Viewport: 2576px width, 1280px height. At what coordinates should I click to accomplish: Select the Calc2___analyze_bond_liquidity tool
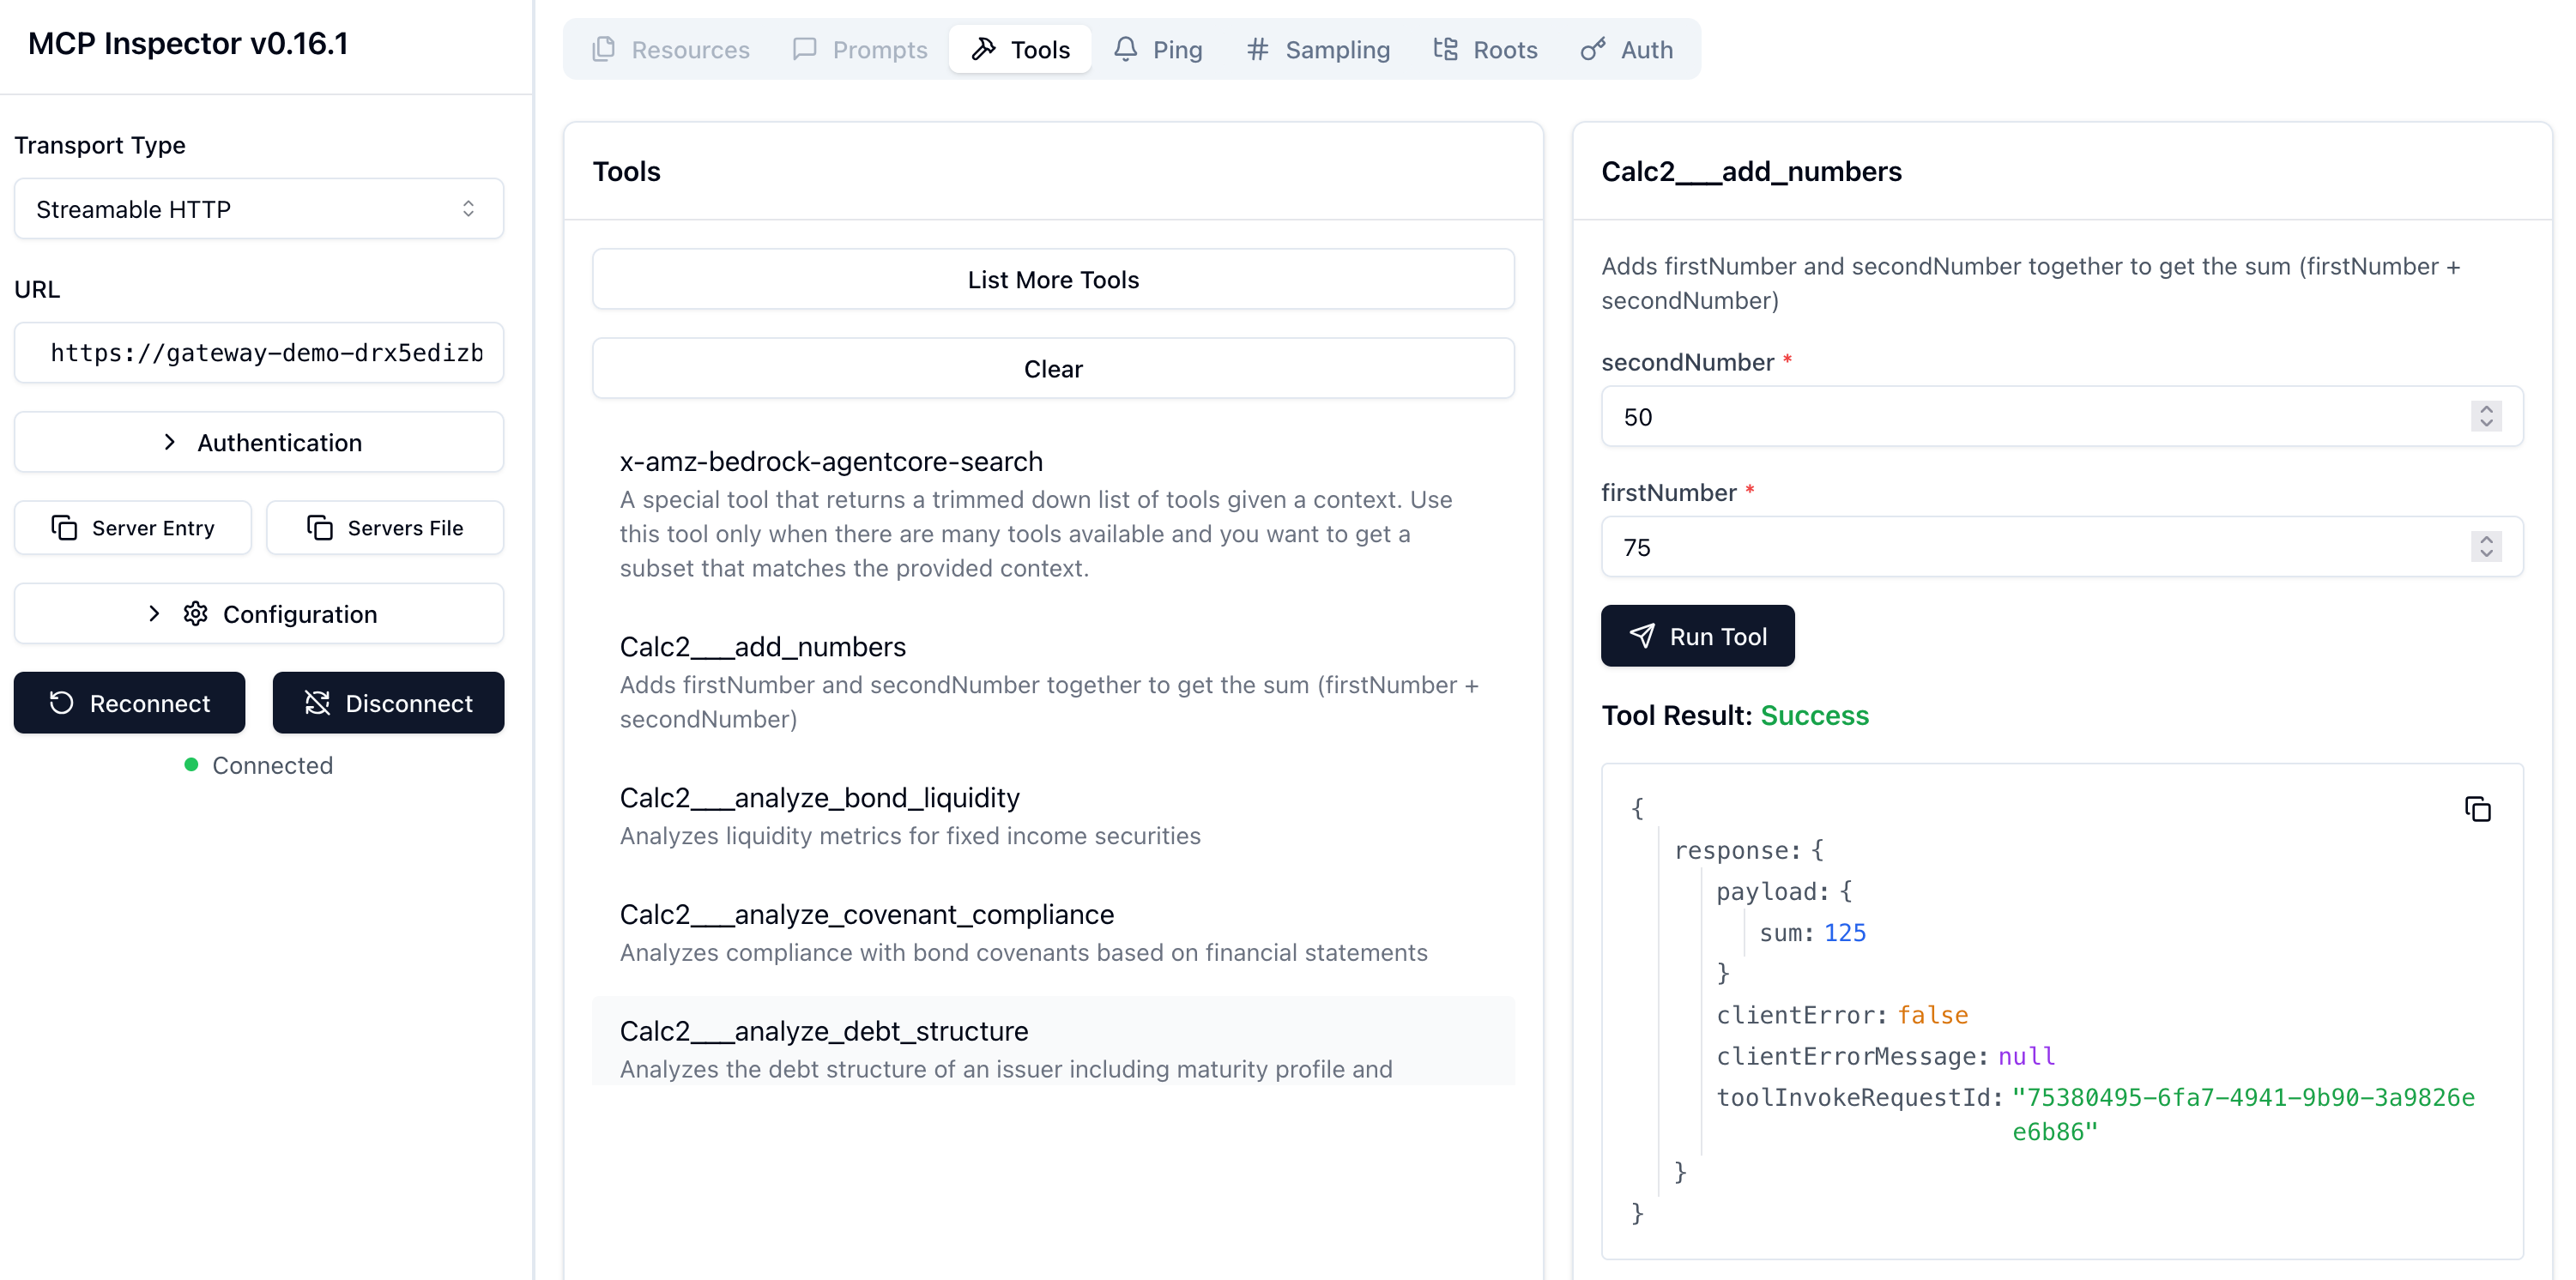click(x=818, y=798)
